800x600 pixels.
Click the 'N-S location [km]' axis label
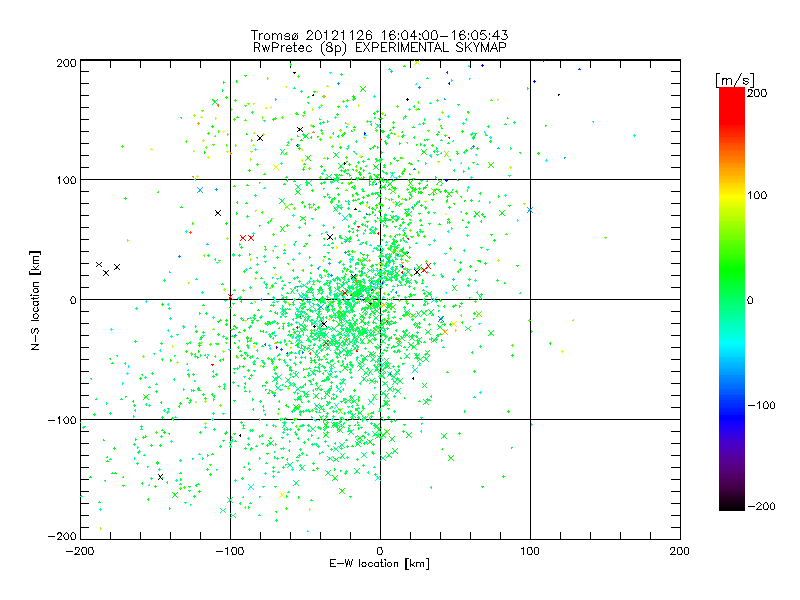(x=35, y=301)
